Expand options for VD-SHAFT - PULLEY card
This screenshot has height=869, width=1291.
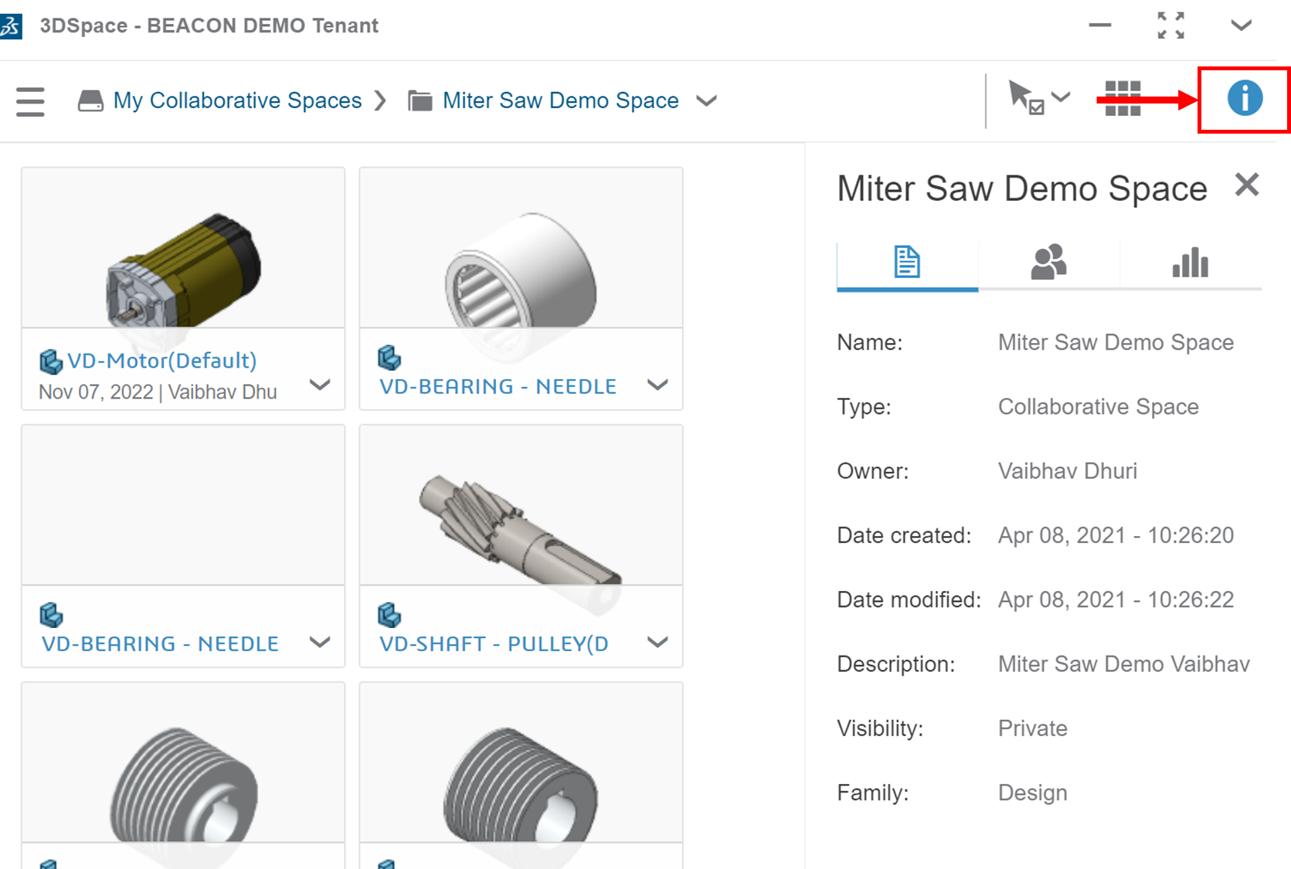point(657,642)
